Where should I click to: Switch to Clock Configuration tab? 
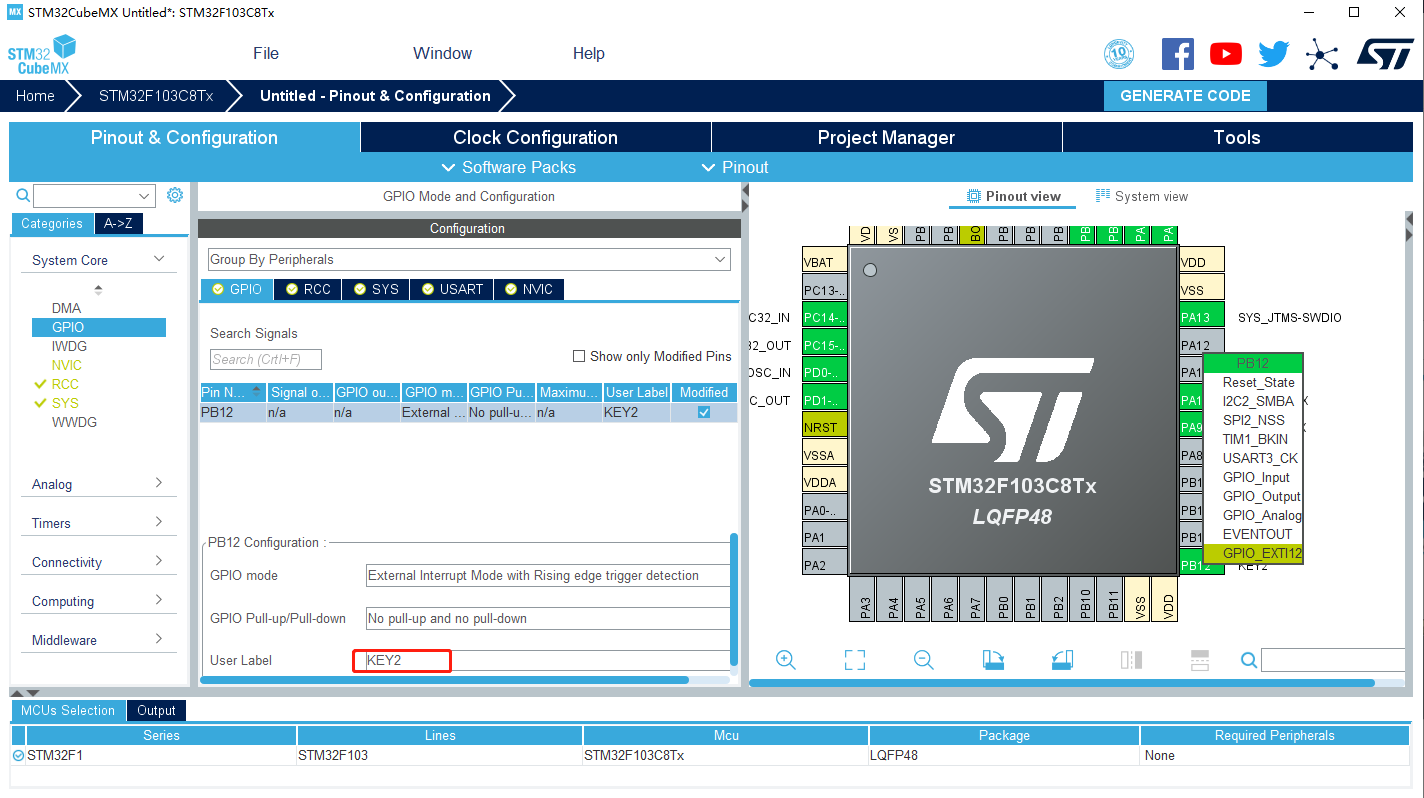[x=536, y=138]
